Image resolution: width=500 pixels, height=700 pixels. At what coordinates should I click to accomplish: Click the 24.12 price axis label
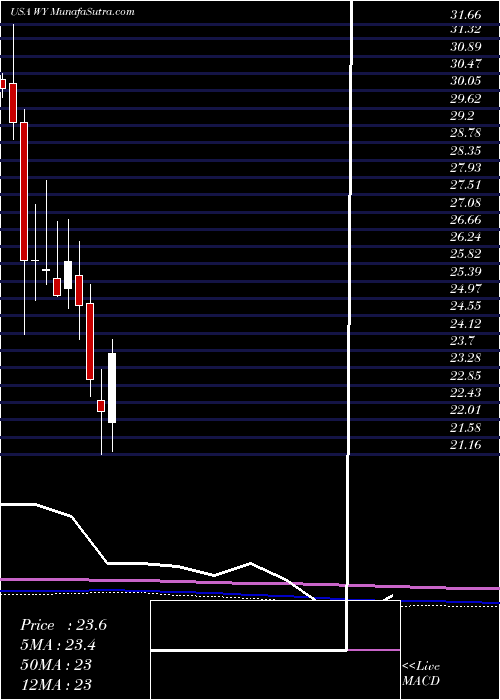pyautogui.click(x=466, y=324)
